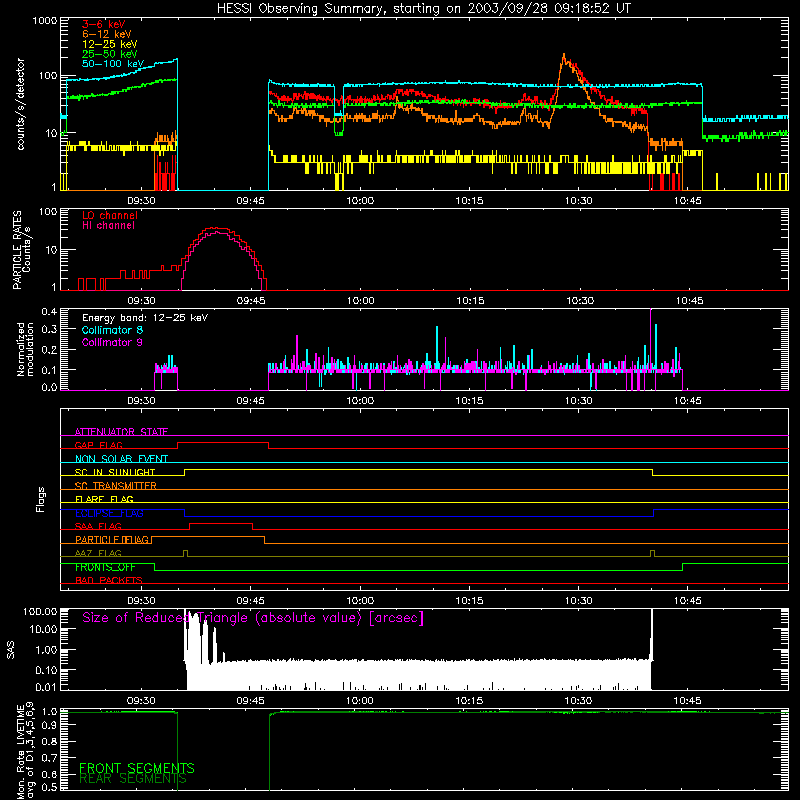Select the red 3-6 keV legend entry
This screenshot has width=800, height=800.
point(104,24)
